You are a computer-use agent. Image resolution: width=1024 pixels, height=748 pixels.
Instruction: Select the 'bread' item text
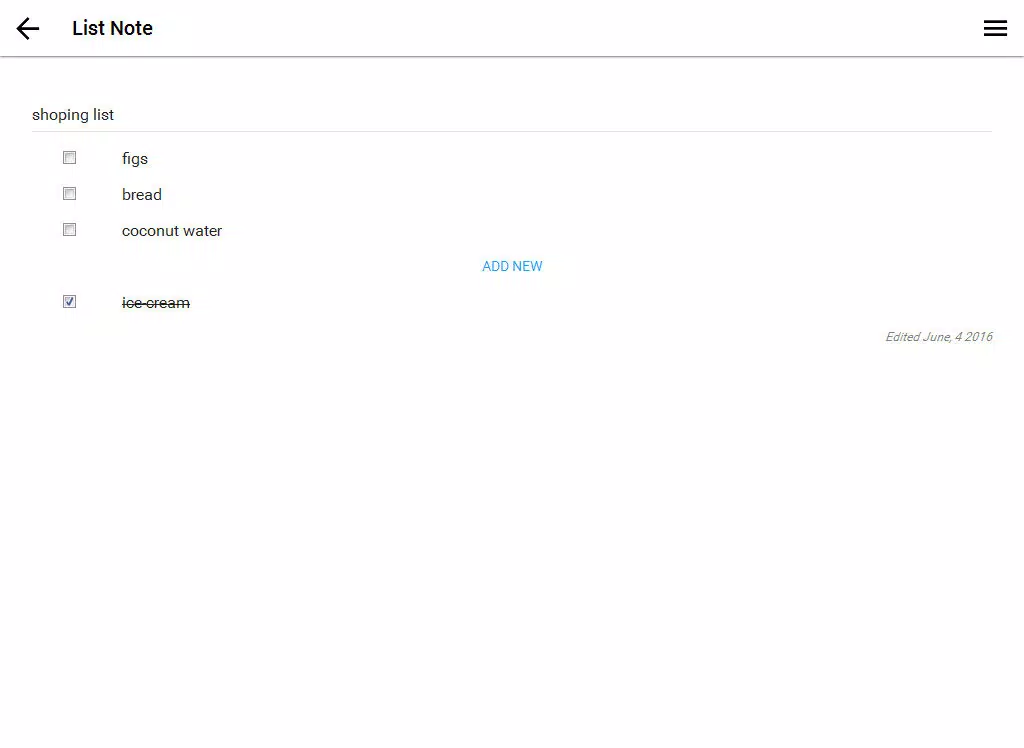(142, 195)
